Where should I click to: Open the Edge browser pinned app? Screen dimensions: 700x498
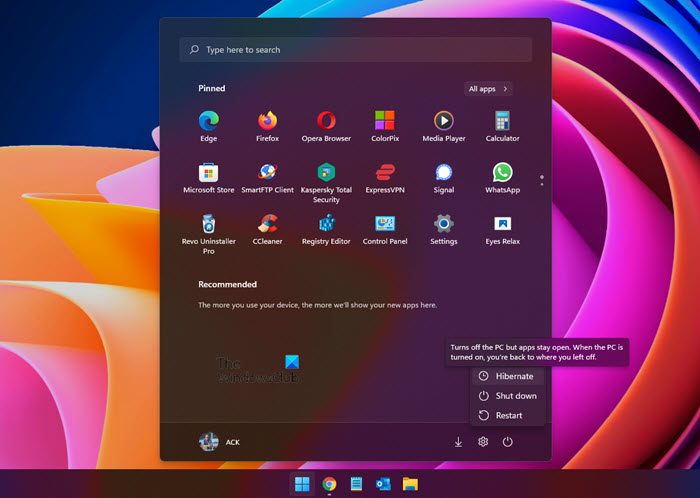[x=208, y=126]
